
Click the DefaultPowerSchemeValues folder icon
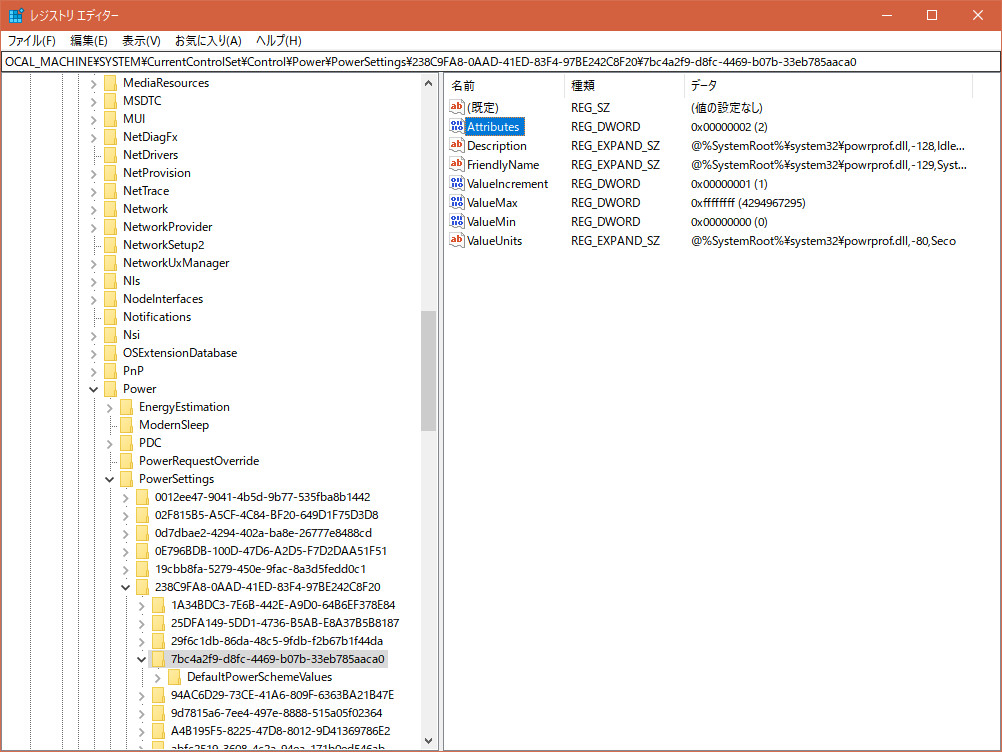tap(174, 677)
